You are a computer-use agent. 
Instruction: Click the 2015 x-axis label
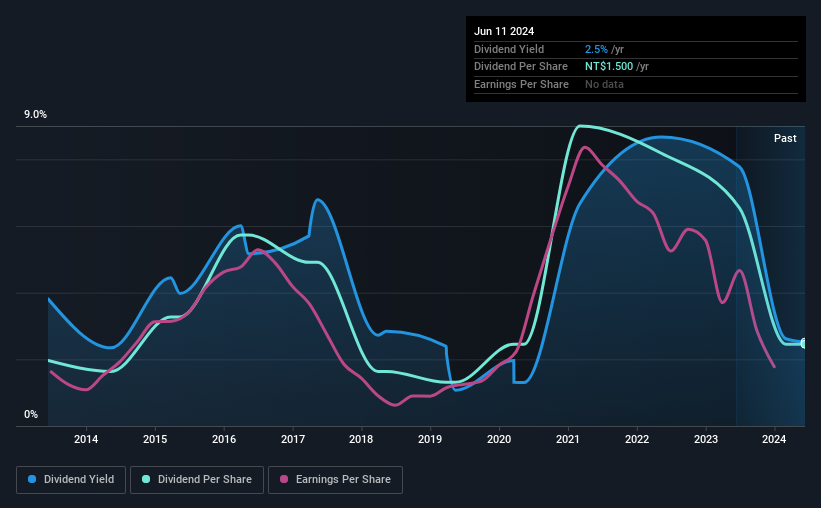tap(155, 439)
